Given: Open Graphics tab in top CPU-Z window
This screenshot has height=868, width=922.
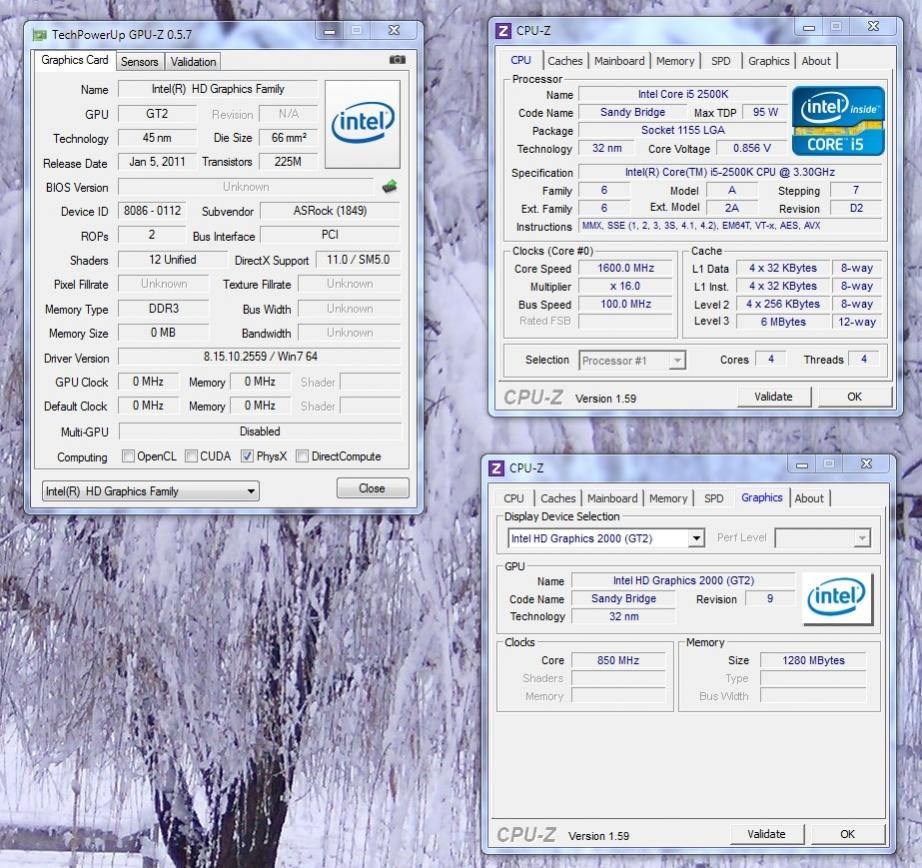Looking at the screenshot, I should (x=768, y=61).
